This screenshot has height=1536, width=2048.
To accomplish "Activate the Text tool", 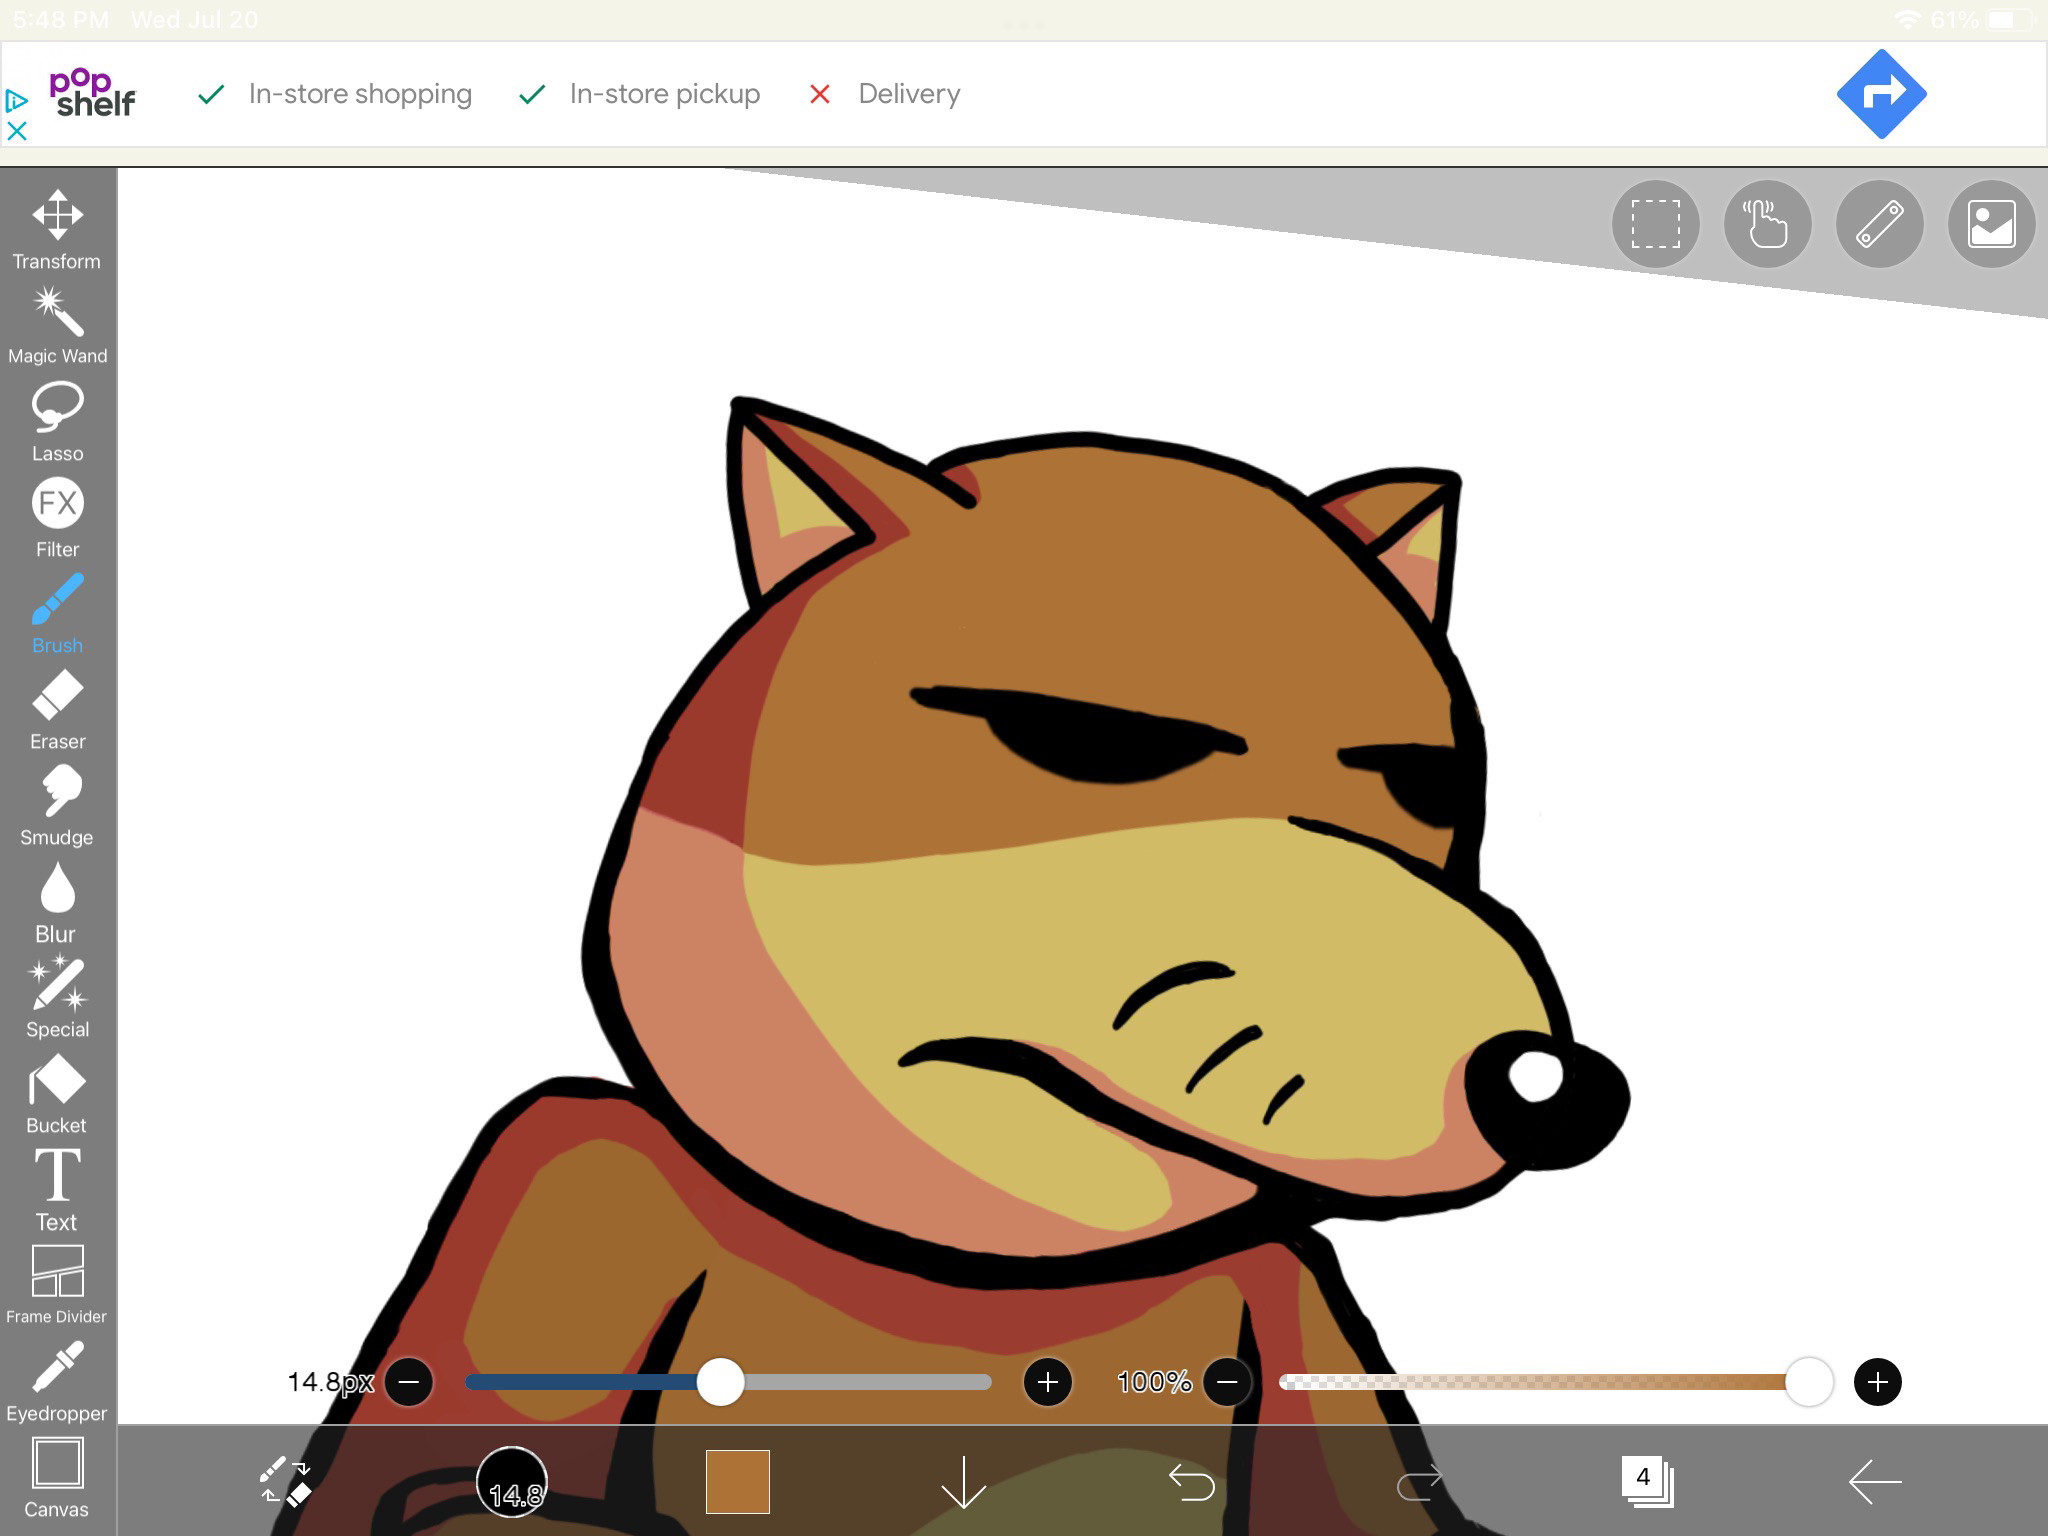I will pyautogui.click(x=57, y=1190).
